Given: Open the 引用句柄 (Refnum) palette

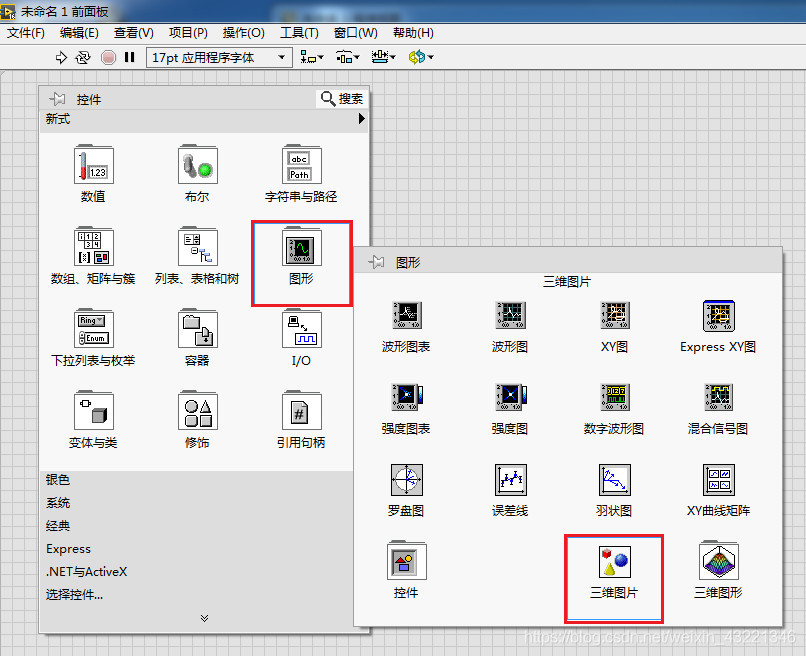Looking at the screenshot, I should tap(301, 411).
